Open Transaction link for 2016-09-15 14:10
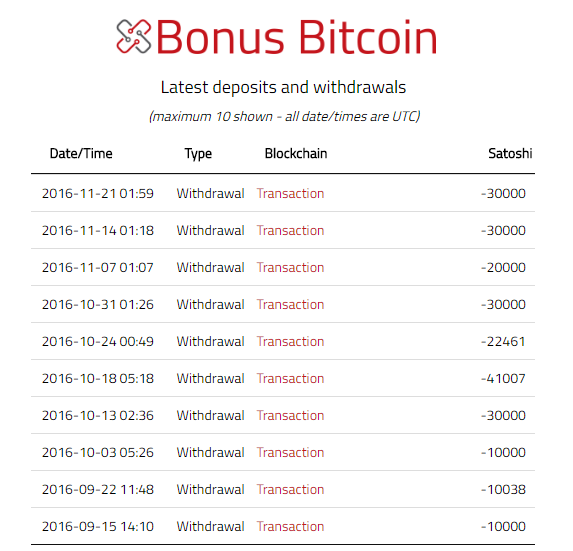 290,527
